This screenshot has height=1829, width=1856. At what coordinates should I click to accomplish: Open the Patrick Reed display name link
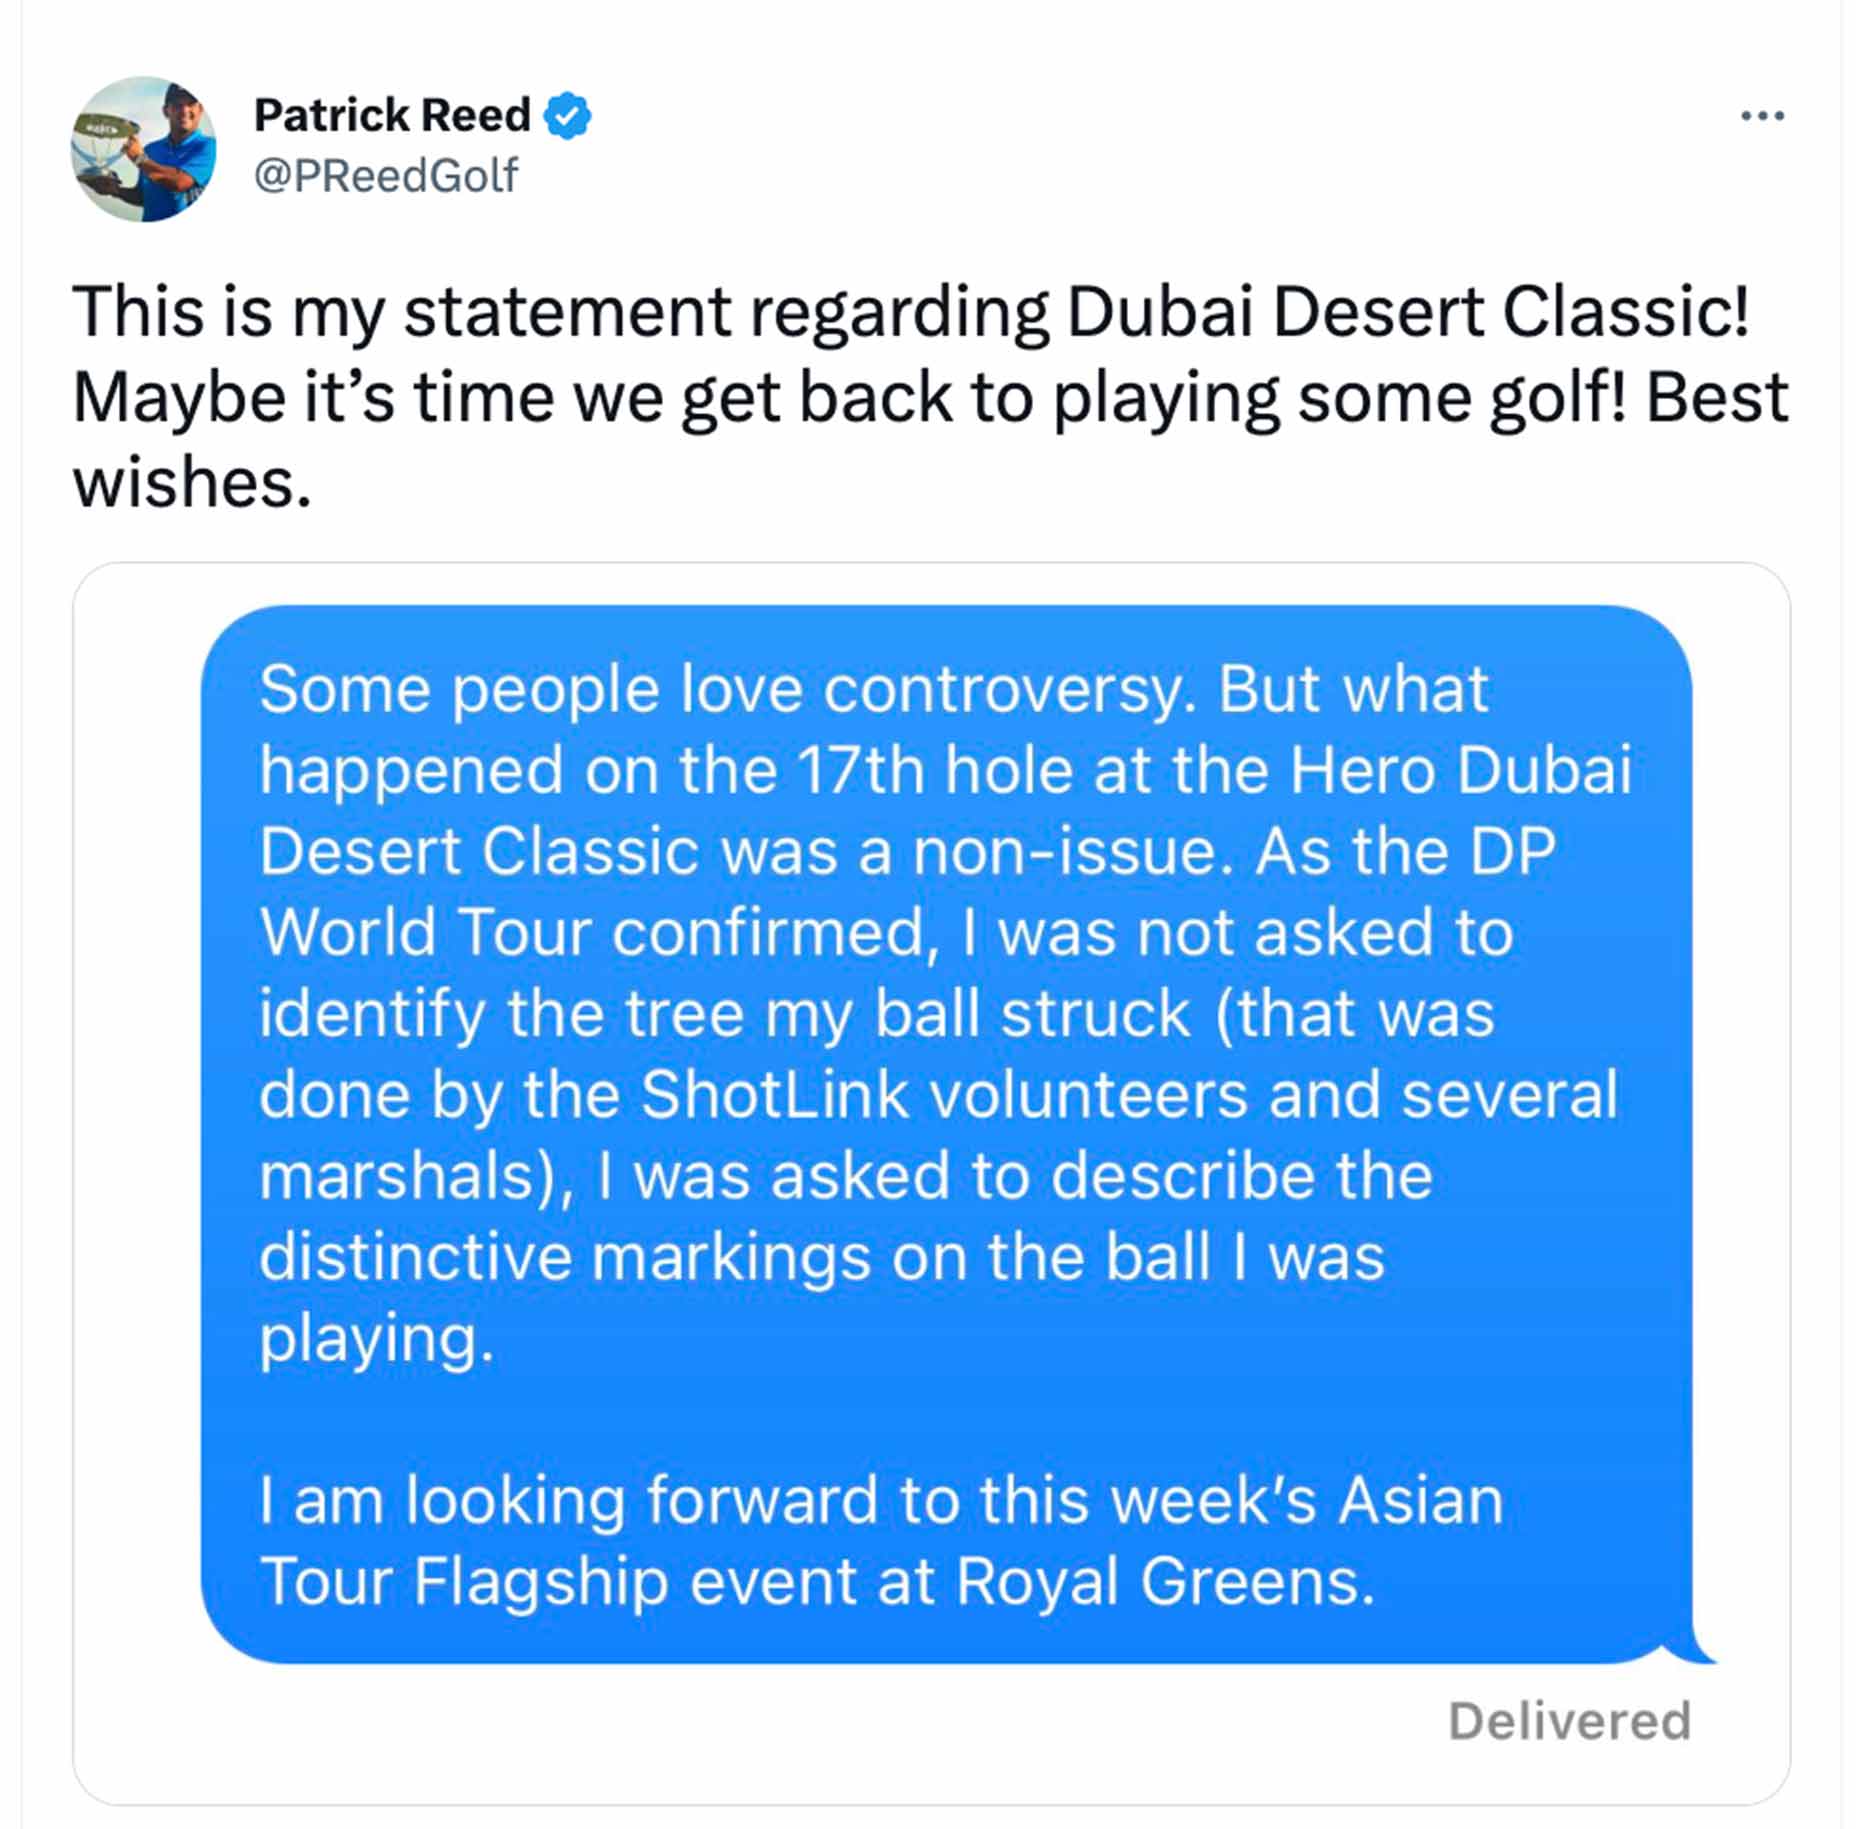(392, 116)
